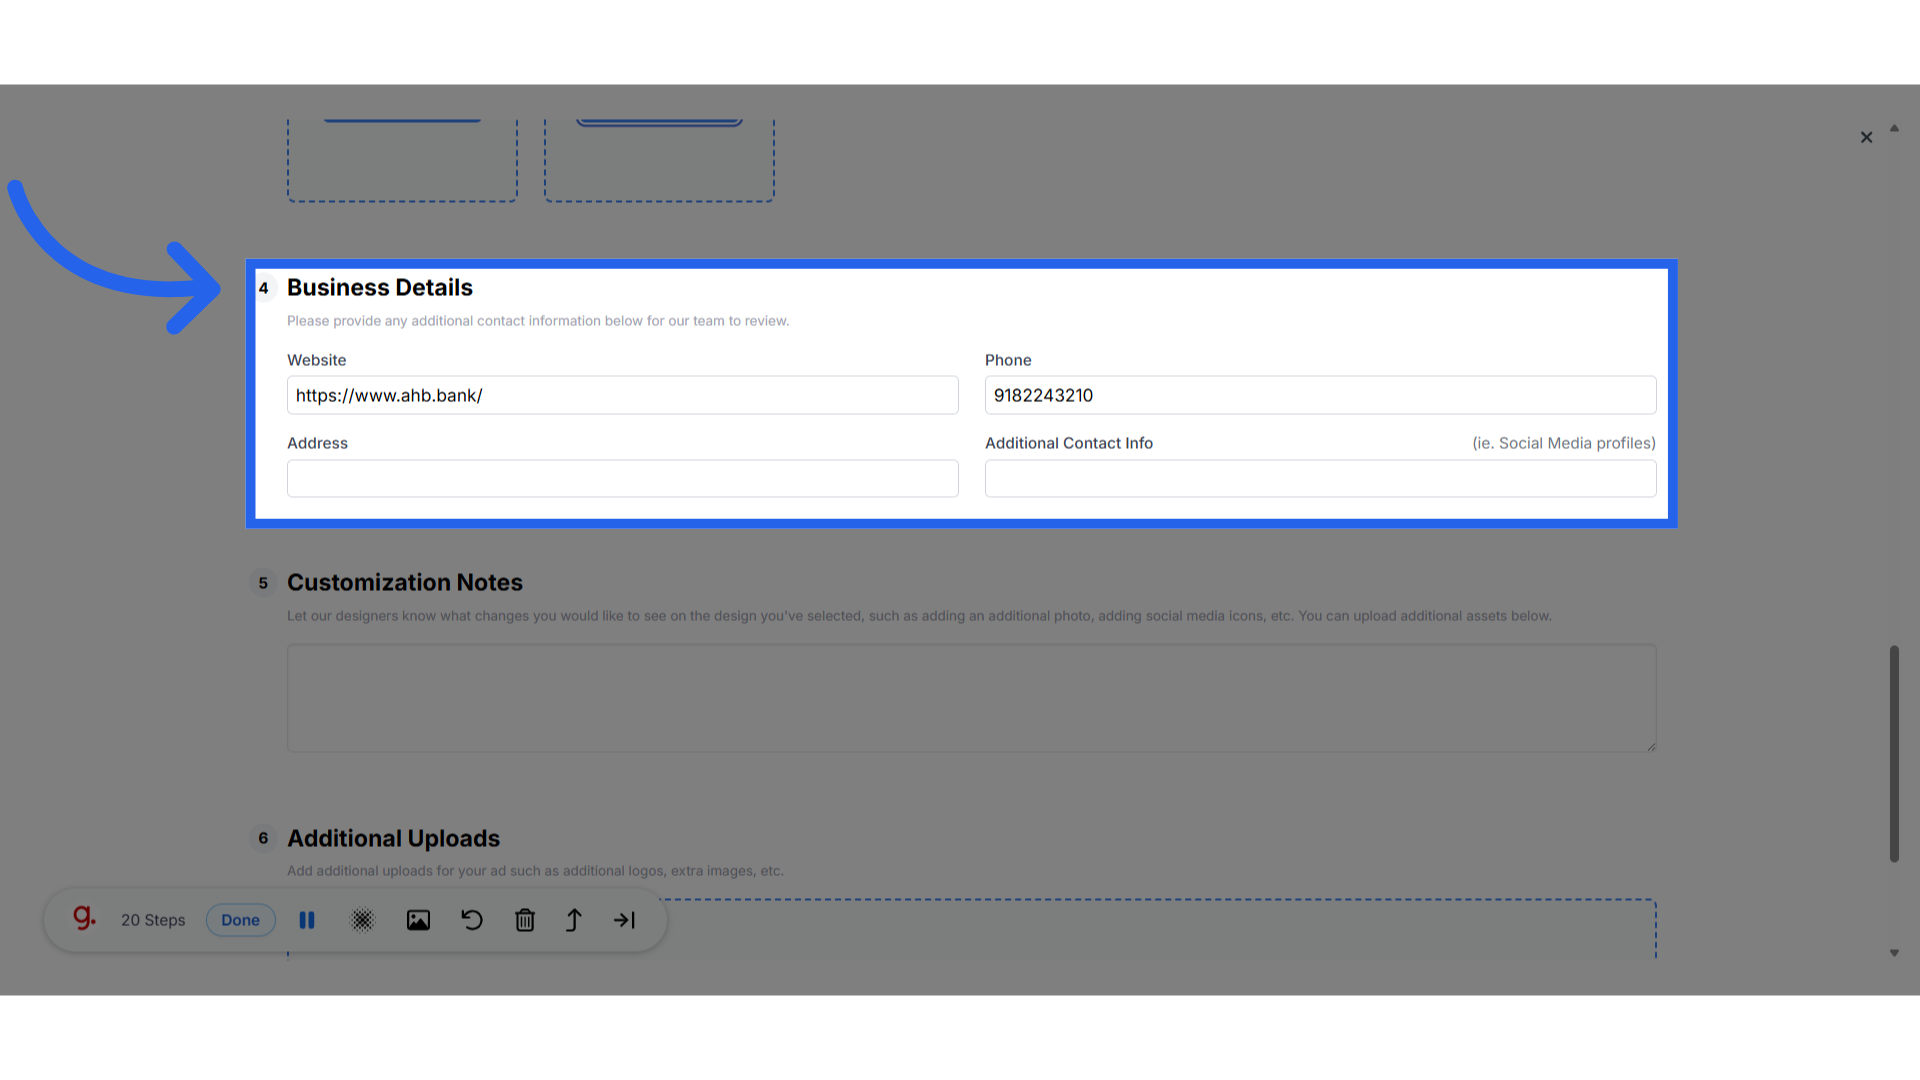
Task: Click the 'Customization Notes' heading
Action: tap(405, 582)
